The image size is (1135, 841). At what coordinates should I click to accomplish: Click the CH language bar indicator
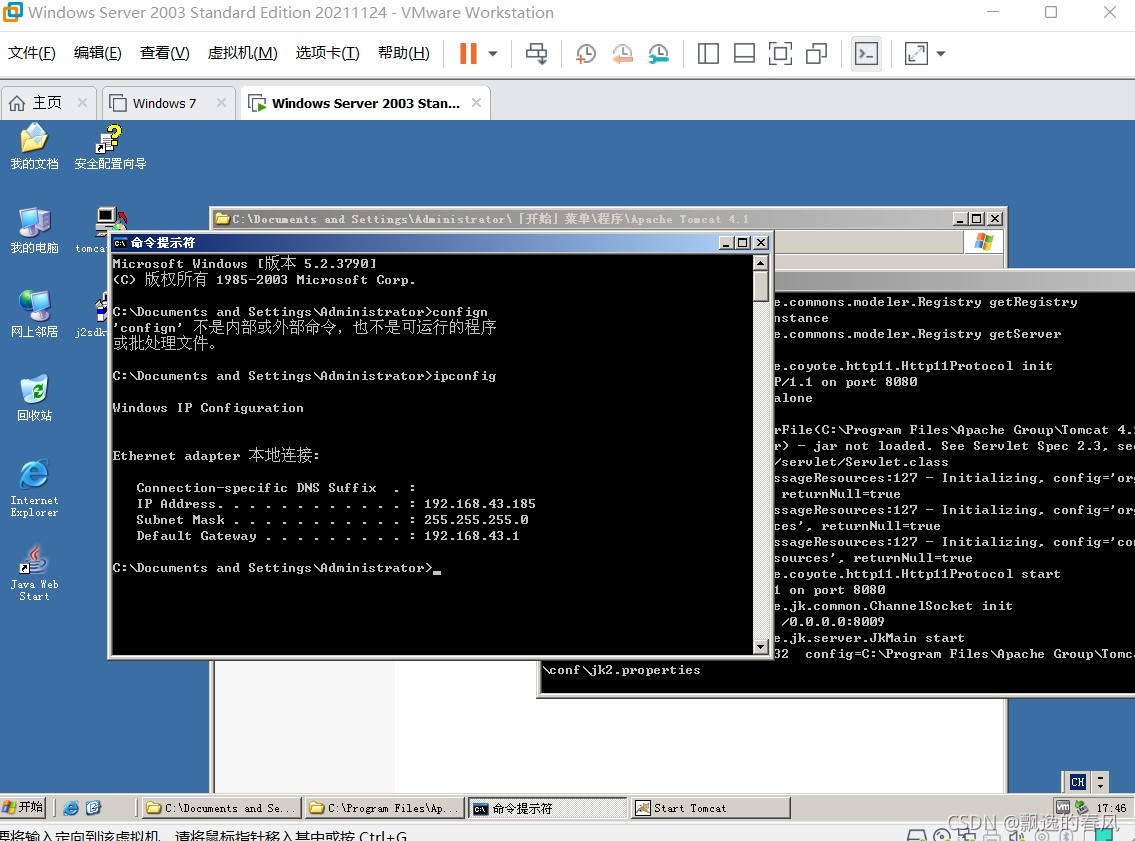(x=1077, y=782)
